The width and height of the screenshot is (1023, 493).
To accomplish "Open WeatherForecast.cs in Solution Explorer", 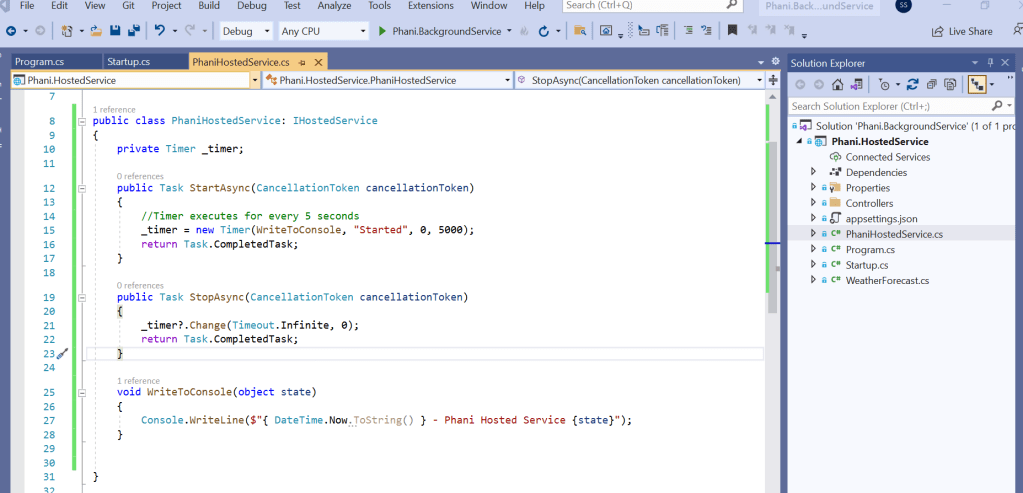I will pos(886,281).
